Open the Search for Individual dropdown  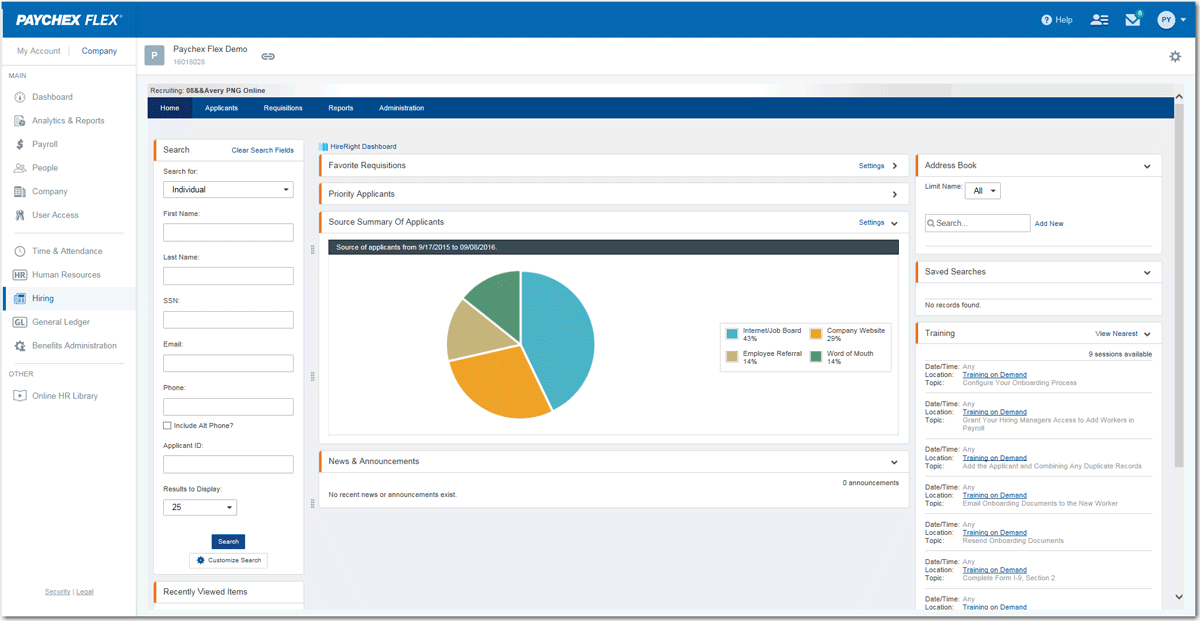(x=228, y=189)
